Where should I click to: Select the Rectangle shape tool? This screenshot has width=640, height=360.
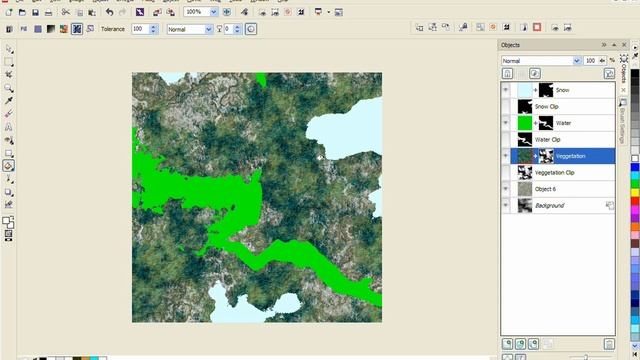click(x=9, y=153)
